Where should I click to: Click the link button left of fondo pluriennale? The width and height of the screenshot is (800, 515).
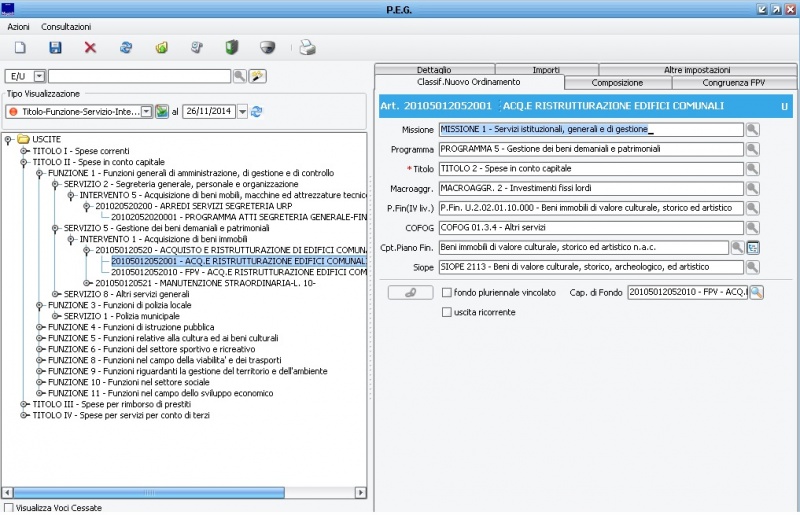pyautogui.click(x=411, y=292)
